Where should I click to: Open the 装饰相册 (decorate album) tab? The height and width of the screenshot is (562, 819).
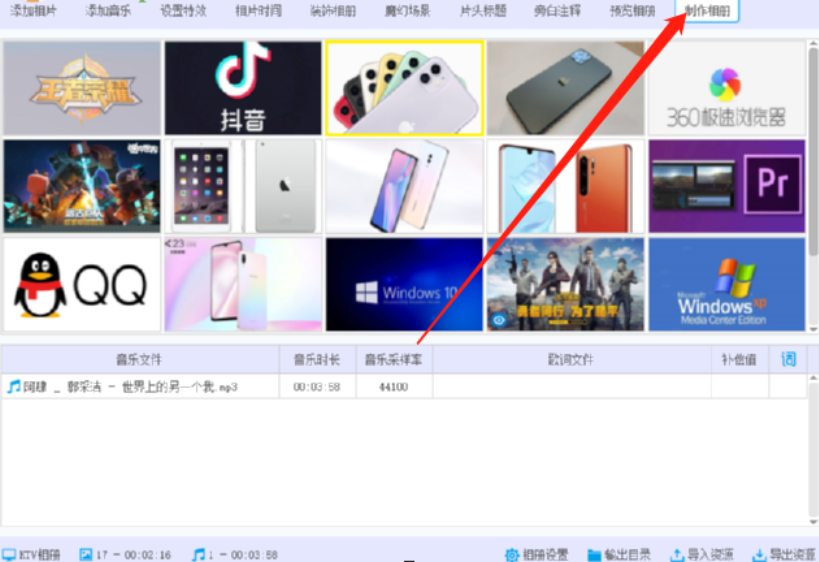(333, 10)
